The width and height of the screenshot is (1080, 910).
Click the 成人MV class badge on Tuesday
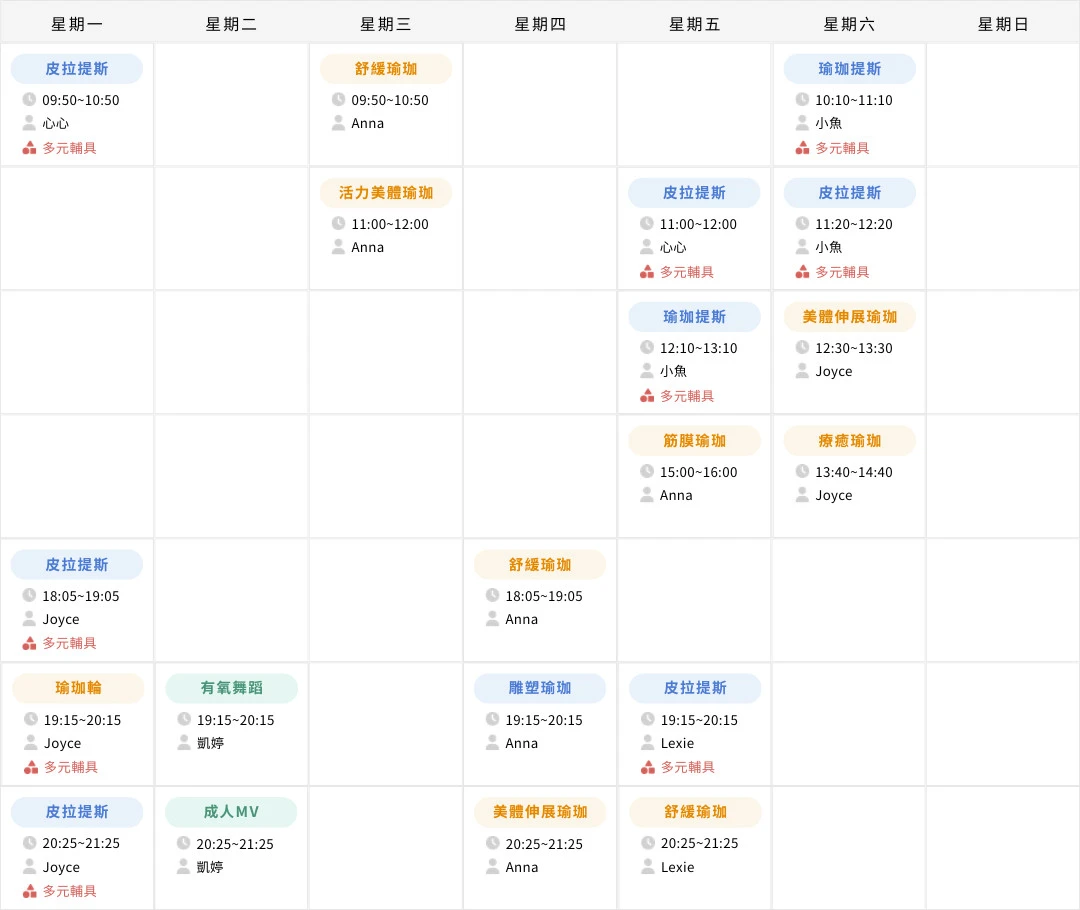(231, 812)
